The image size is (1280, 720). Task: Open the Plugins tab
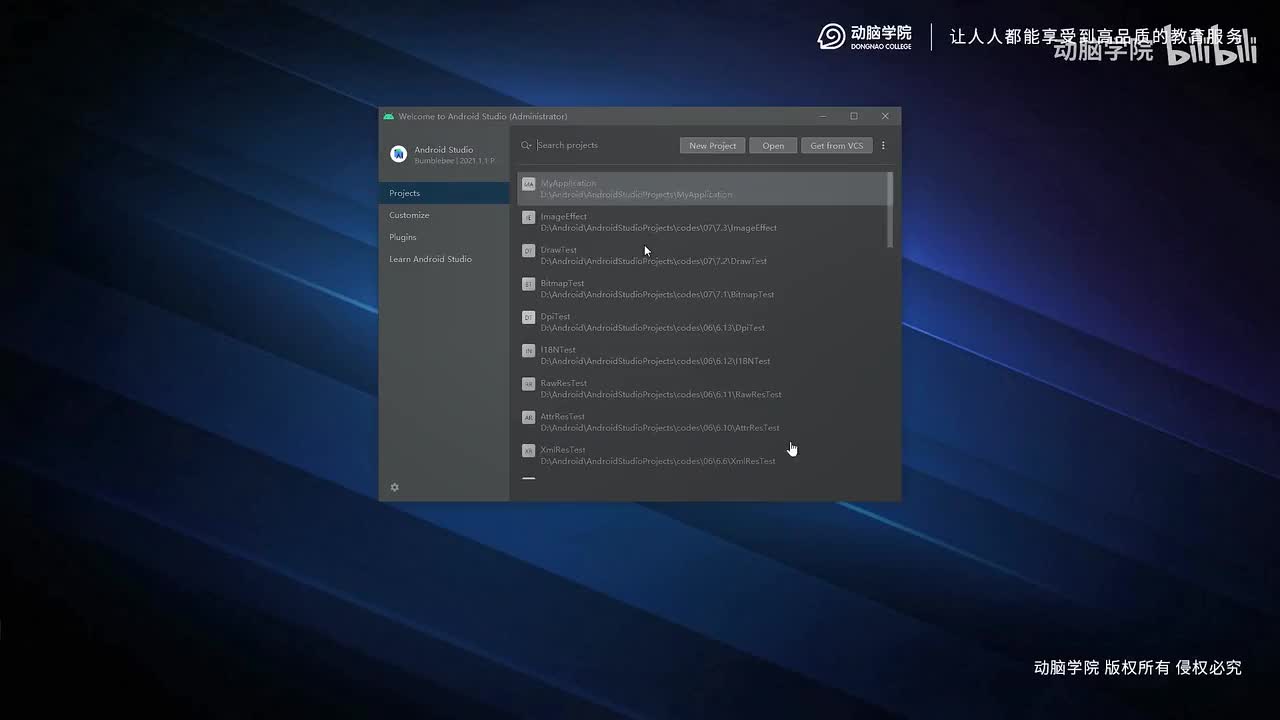444,237
